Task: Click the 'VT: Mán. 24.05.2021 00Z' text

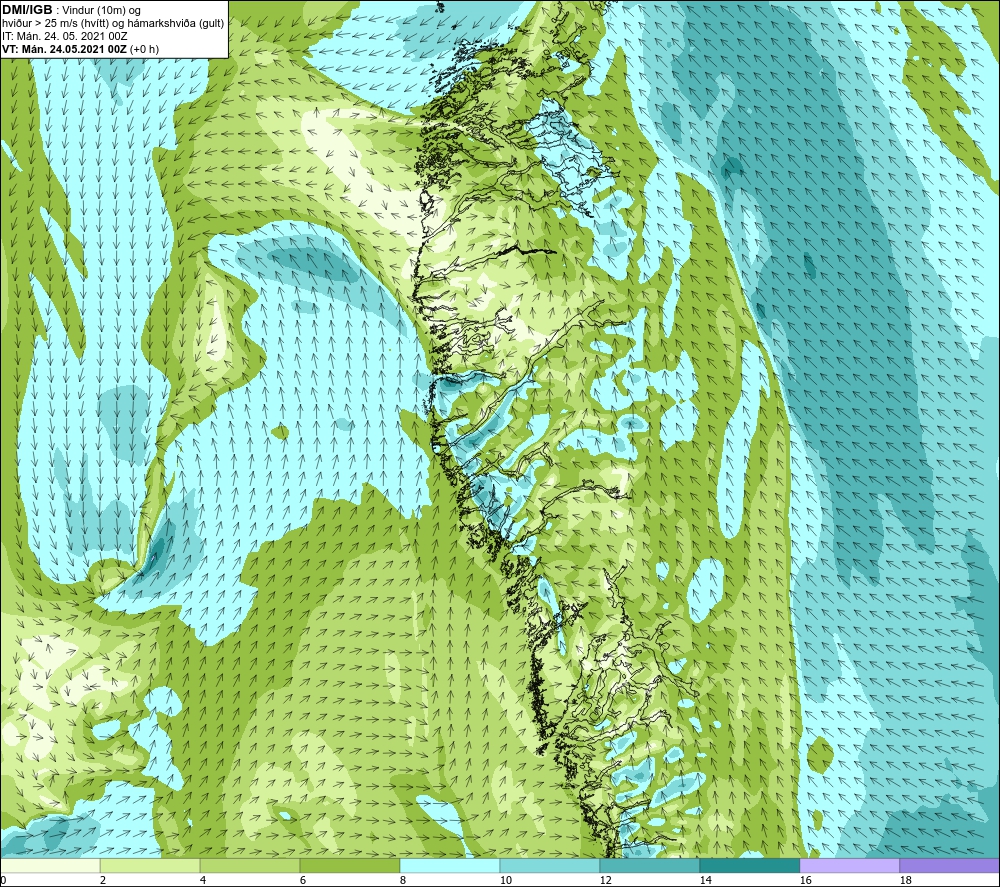Action: 64,49
